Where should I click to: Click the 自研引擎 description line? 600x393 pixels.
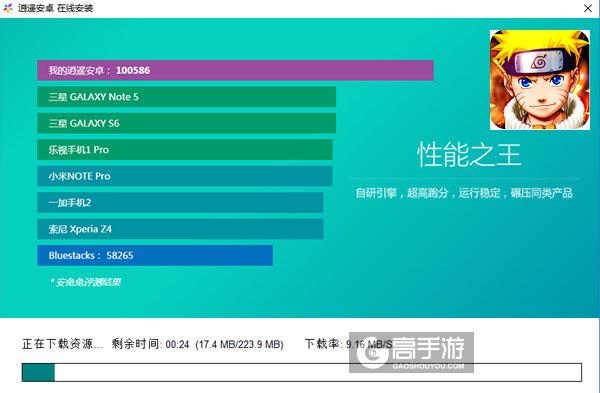[x=464, y=193]
